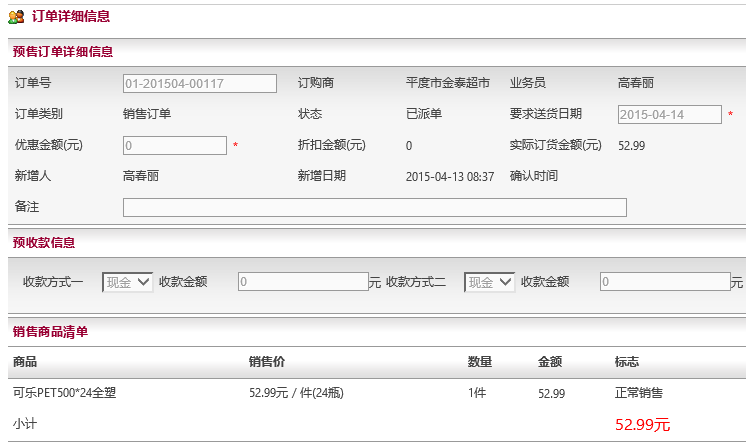Click the 确认时间 label
This screenshot has width=751, height=443.
[x=534, y=176]
